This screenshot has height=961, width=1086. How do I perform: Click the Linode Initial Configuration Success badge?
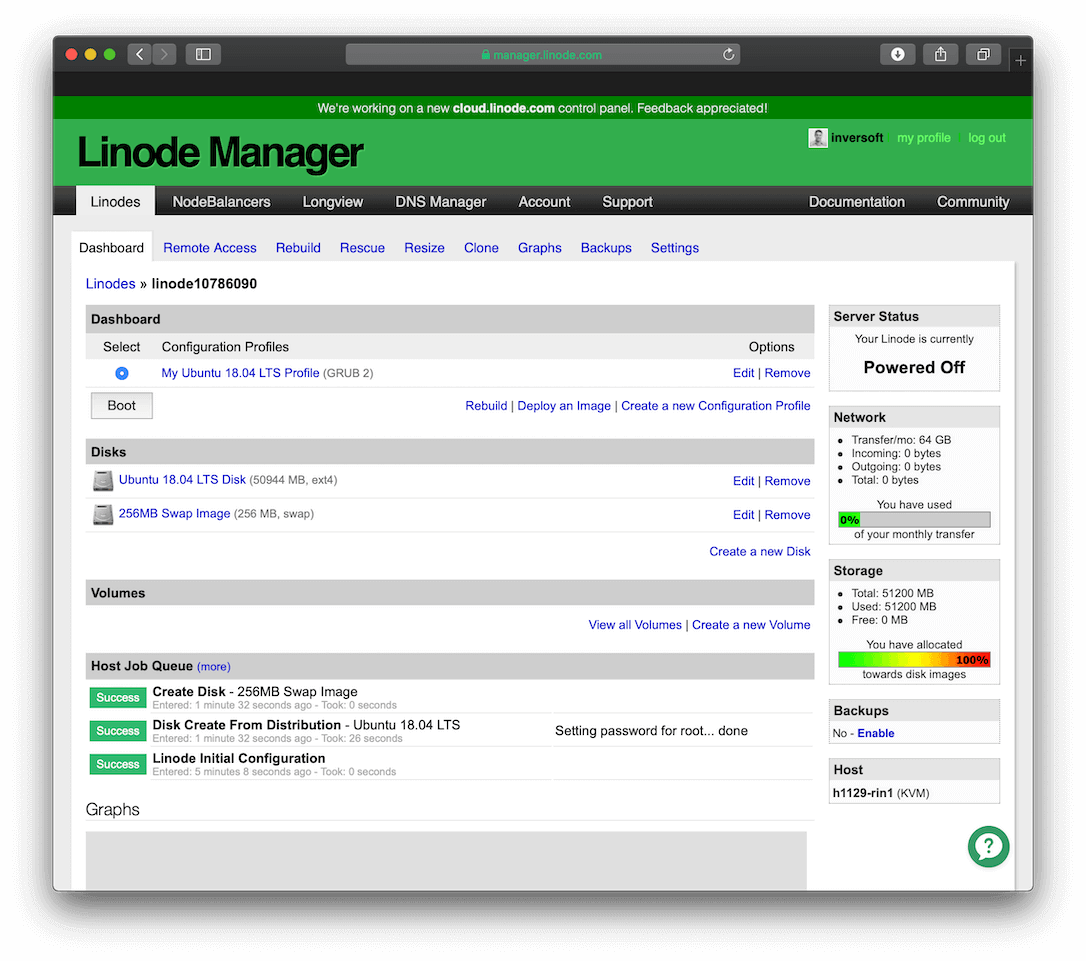(118, 764)
